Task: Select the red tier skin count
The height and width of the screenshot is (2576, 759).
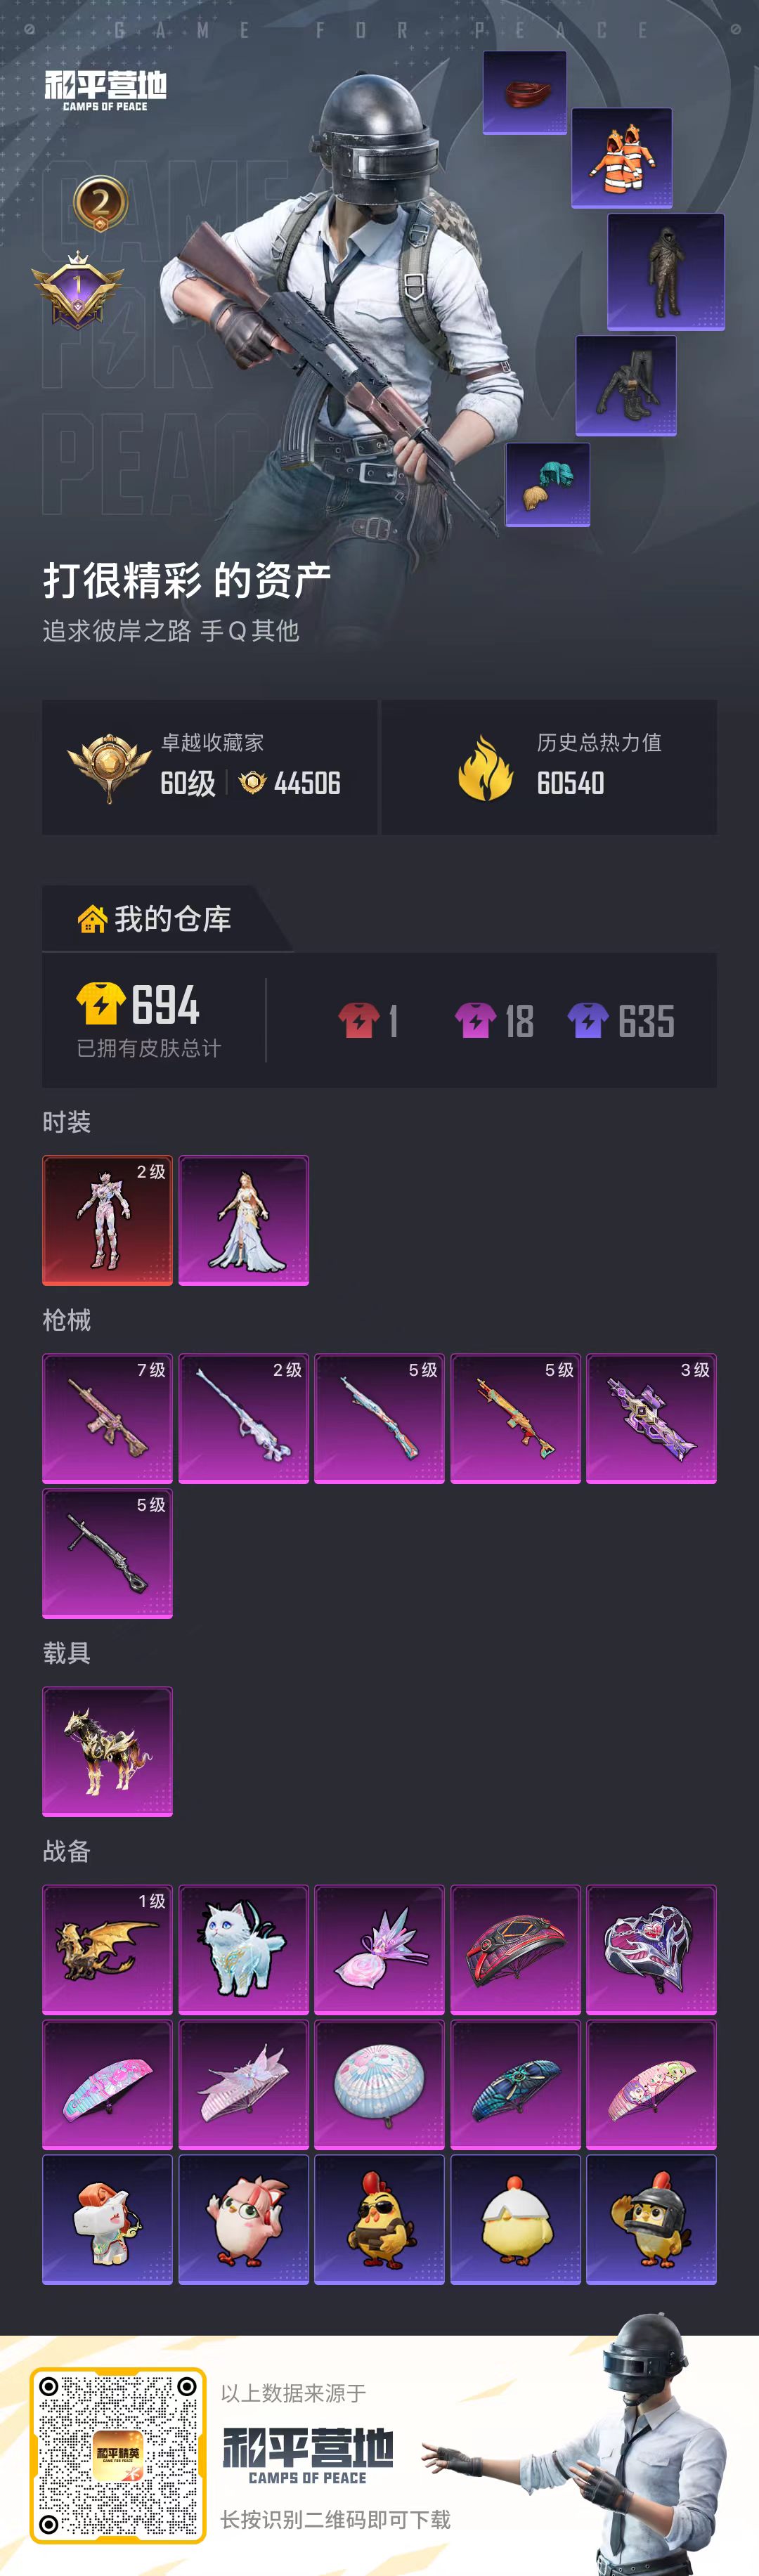Action: [368, 1021]
